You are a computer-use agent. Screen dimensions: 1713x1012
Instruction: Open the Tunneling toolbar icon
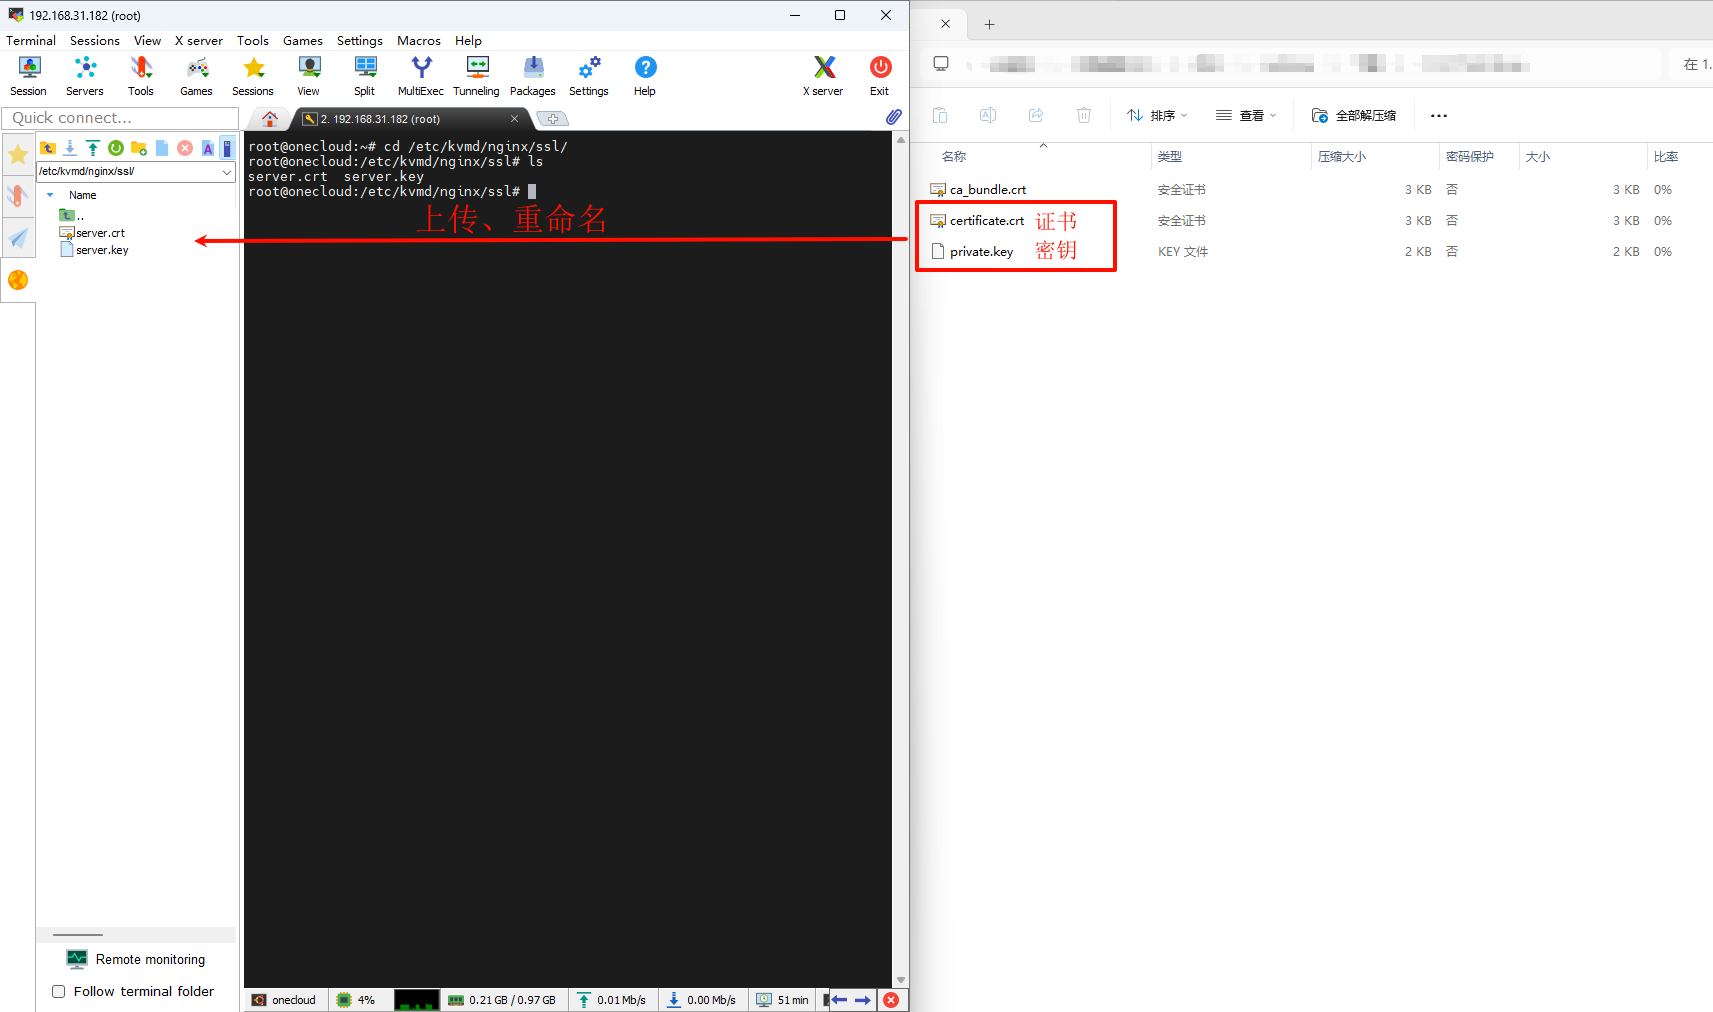tap(477, 76)
